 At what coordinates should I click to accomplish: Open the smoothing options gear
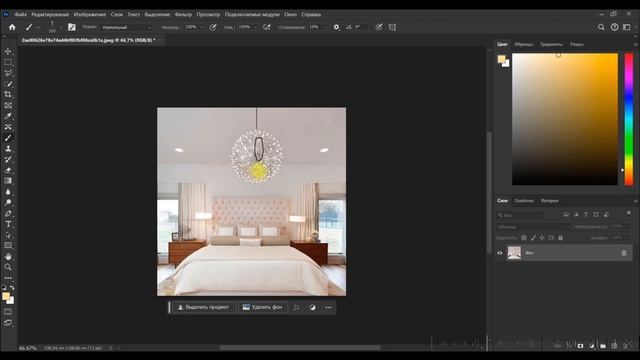(x=336, y=27)
